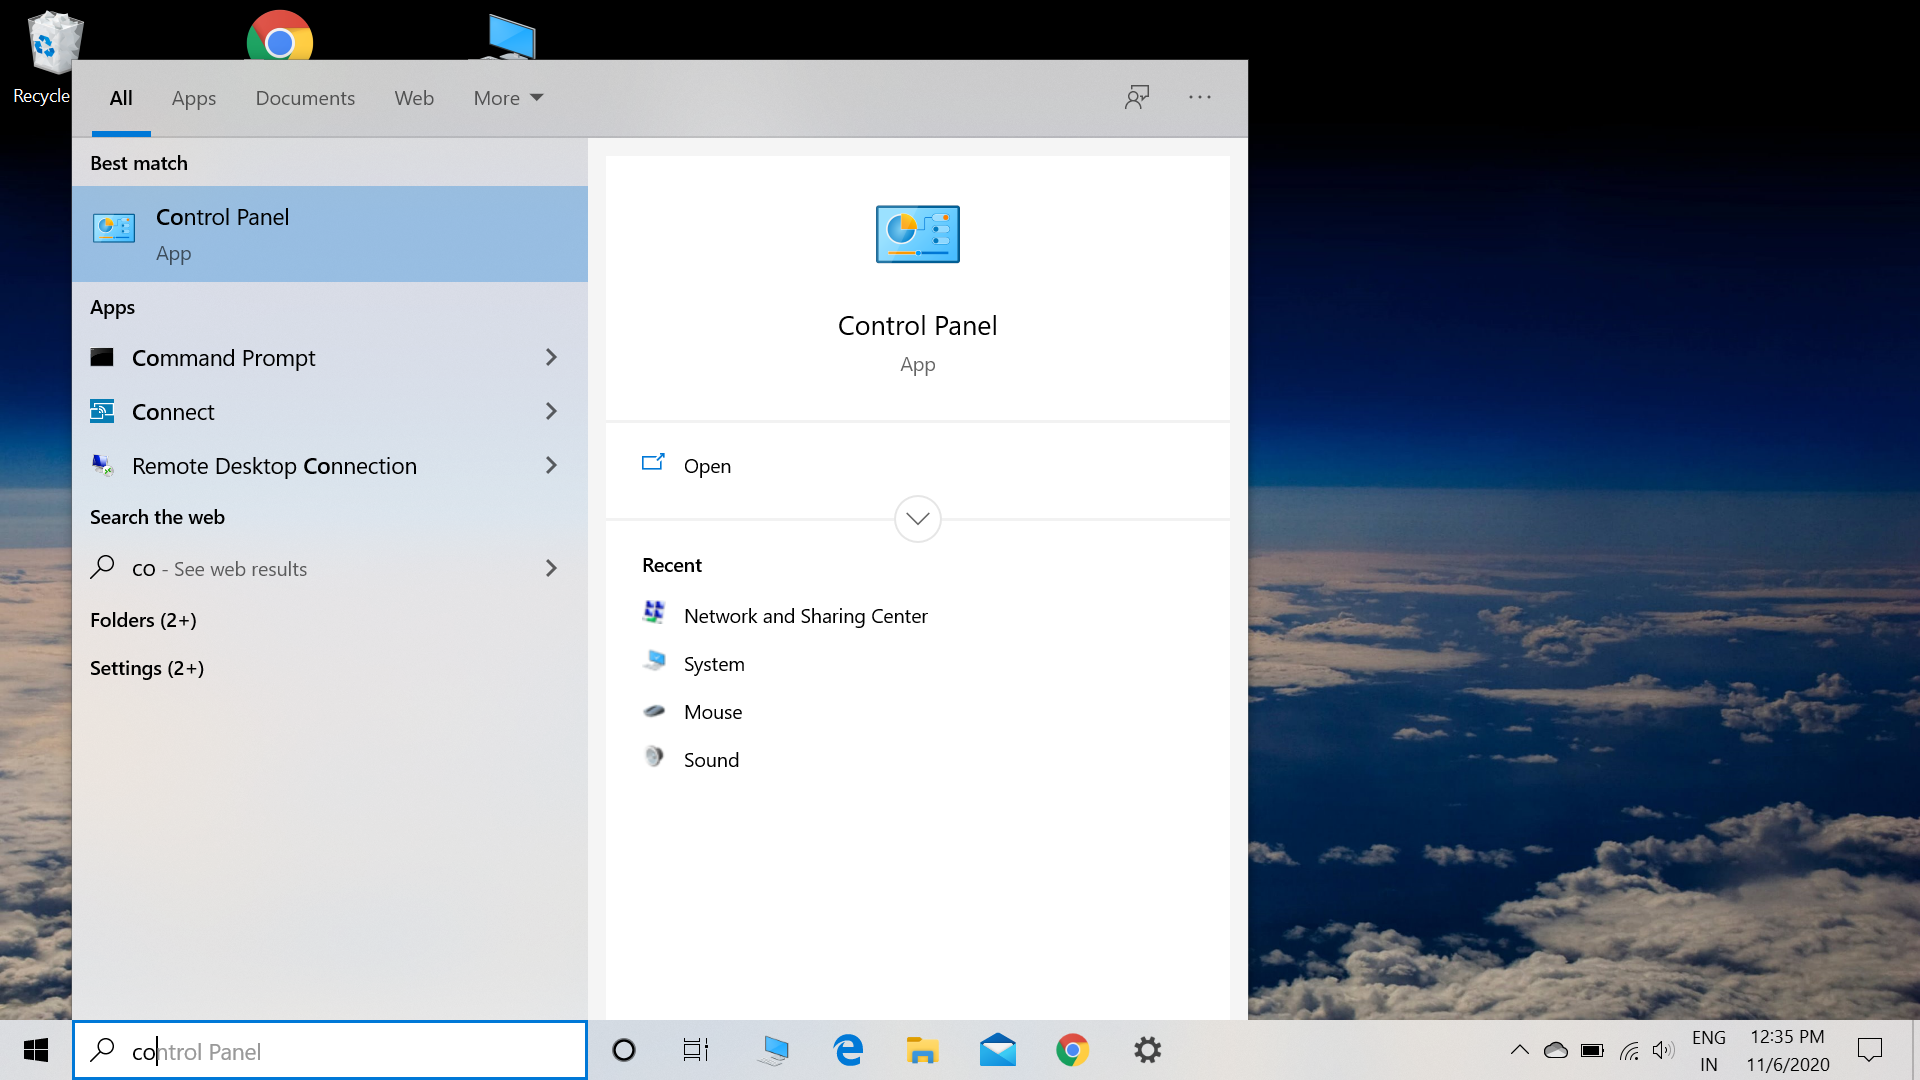Switch to Web search tab
1920x1080 pixels.
(x=414, y=98)
